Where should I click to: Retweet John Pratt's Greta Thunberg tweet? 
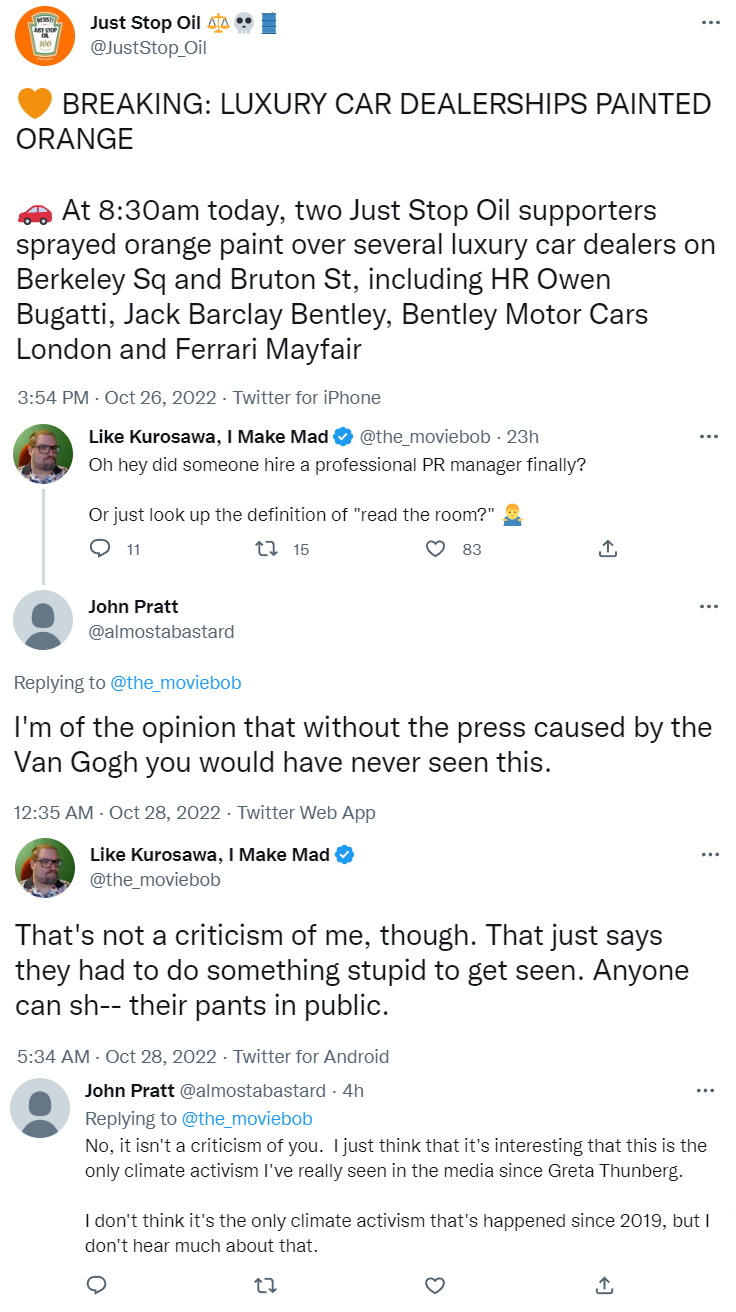(266, 1284)
